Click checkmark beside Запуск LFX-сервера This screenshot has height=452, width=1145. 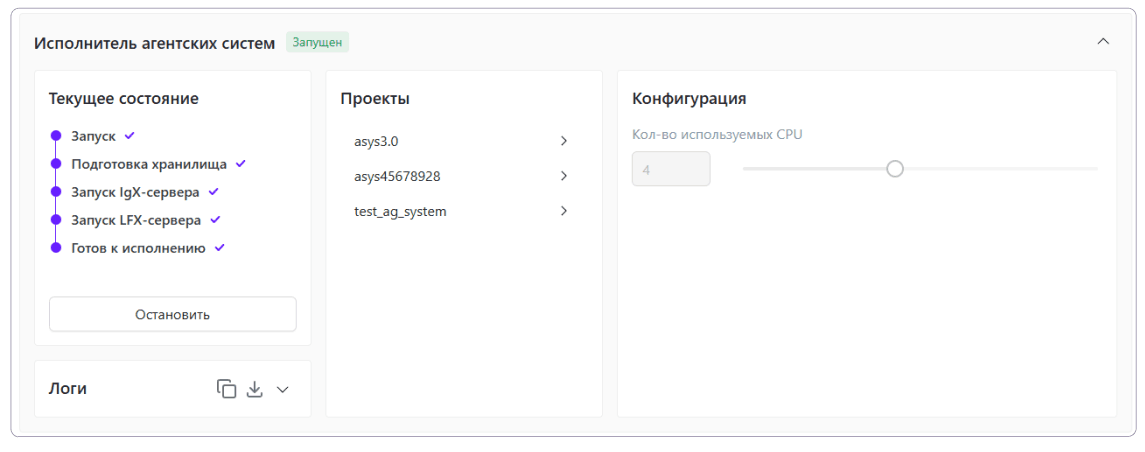pyautogui.click(x=215, y=219)
